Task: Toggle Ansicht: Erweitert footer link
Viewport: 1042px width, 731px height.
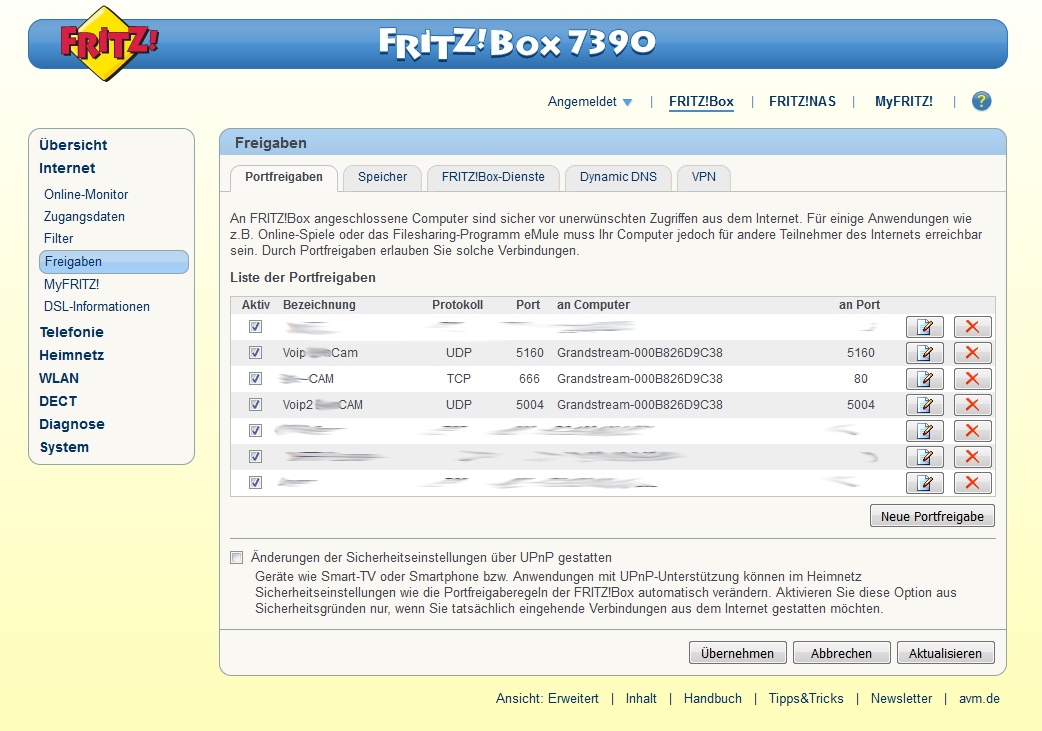Action: click(547, 698)
